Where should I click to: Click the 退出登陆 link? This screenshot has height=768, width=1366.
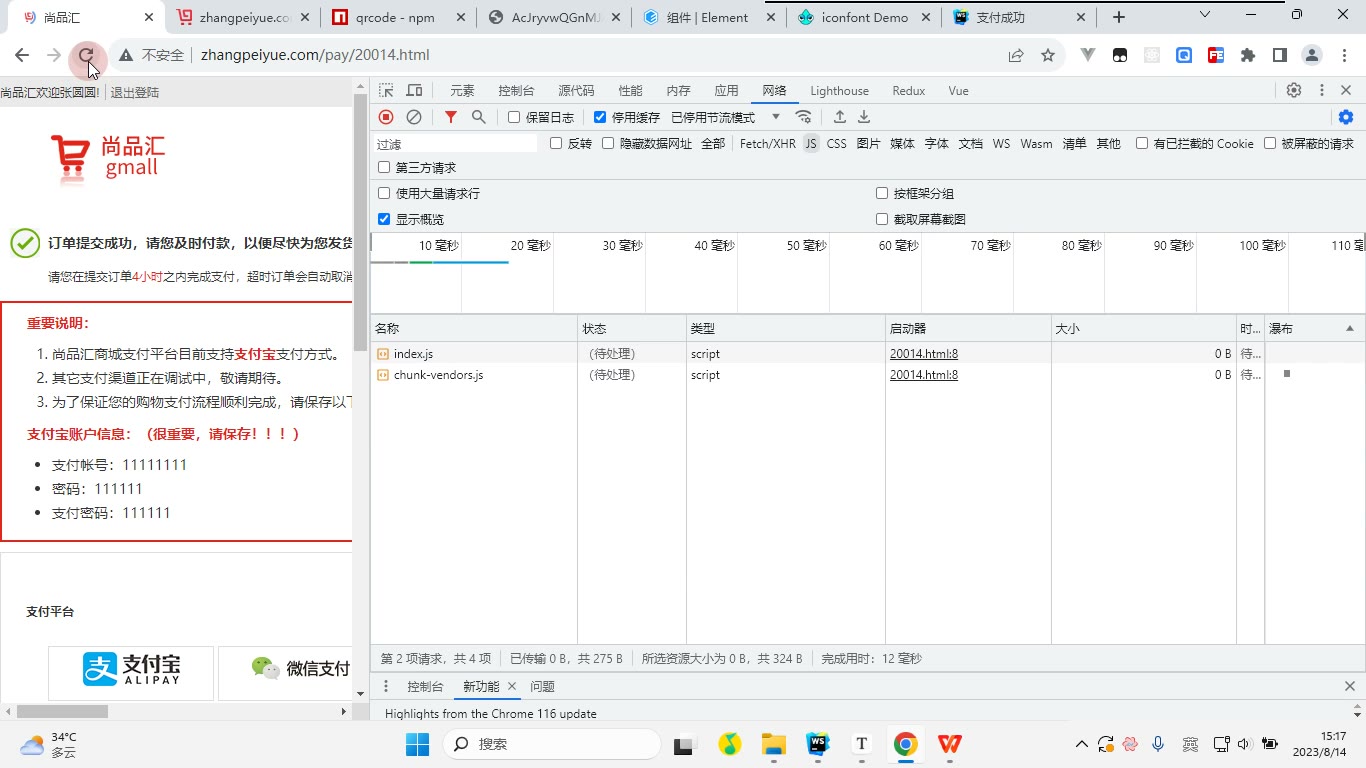pos(134,92)
